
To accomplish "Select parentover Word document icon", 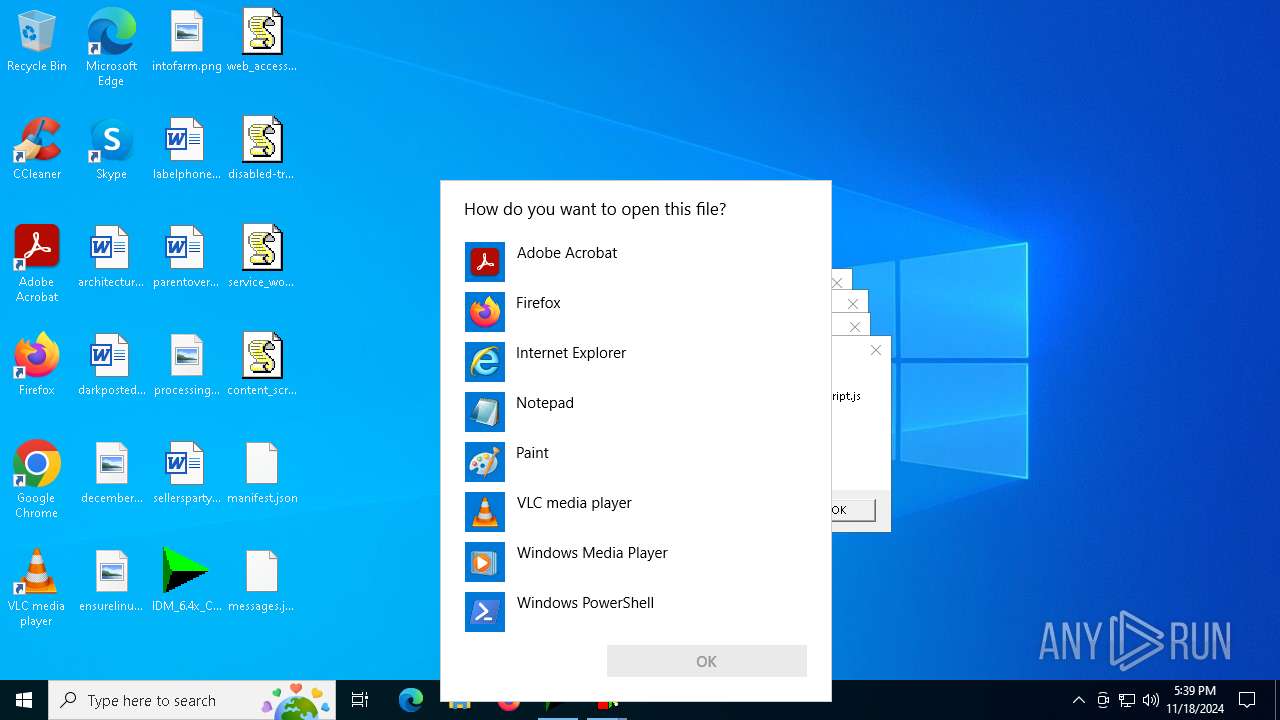I will (187, 258).
